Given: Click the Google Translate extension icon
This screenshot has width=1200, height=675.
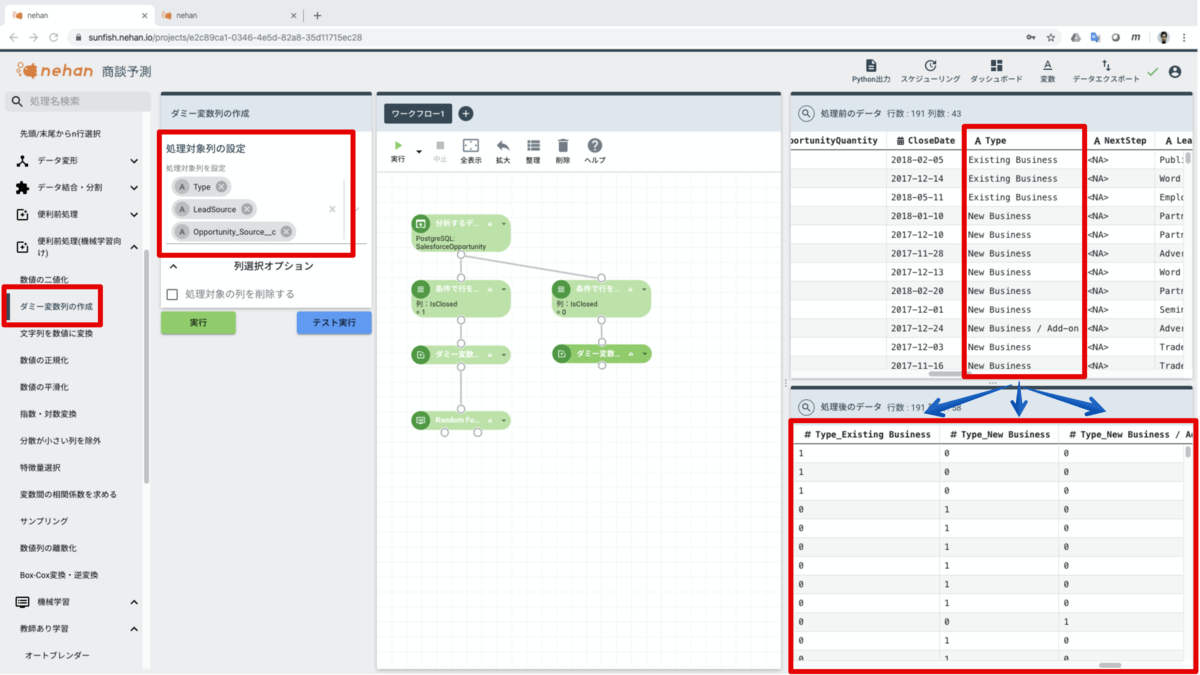Looking at the screenshot, I should pyautogui.click(x=1096, y=37).
